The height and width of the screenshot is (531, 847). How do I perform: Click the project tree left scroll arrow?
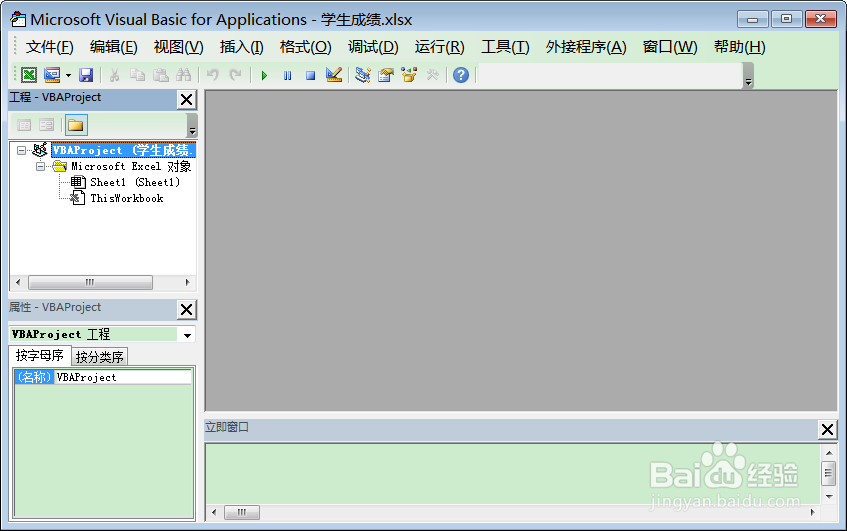coord(18,282)
